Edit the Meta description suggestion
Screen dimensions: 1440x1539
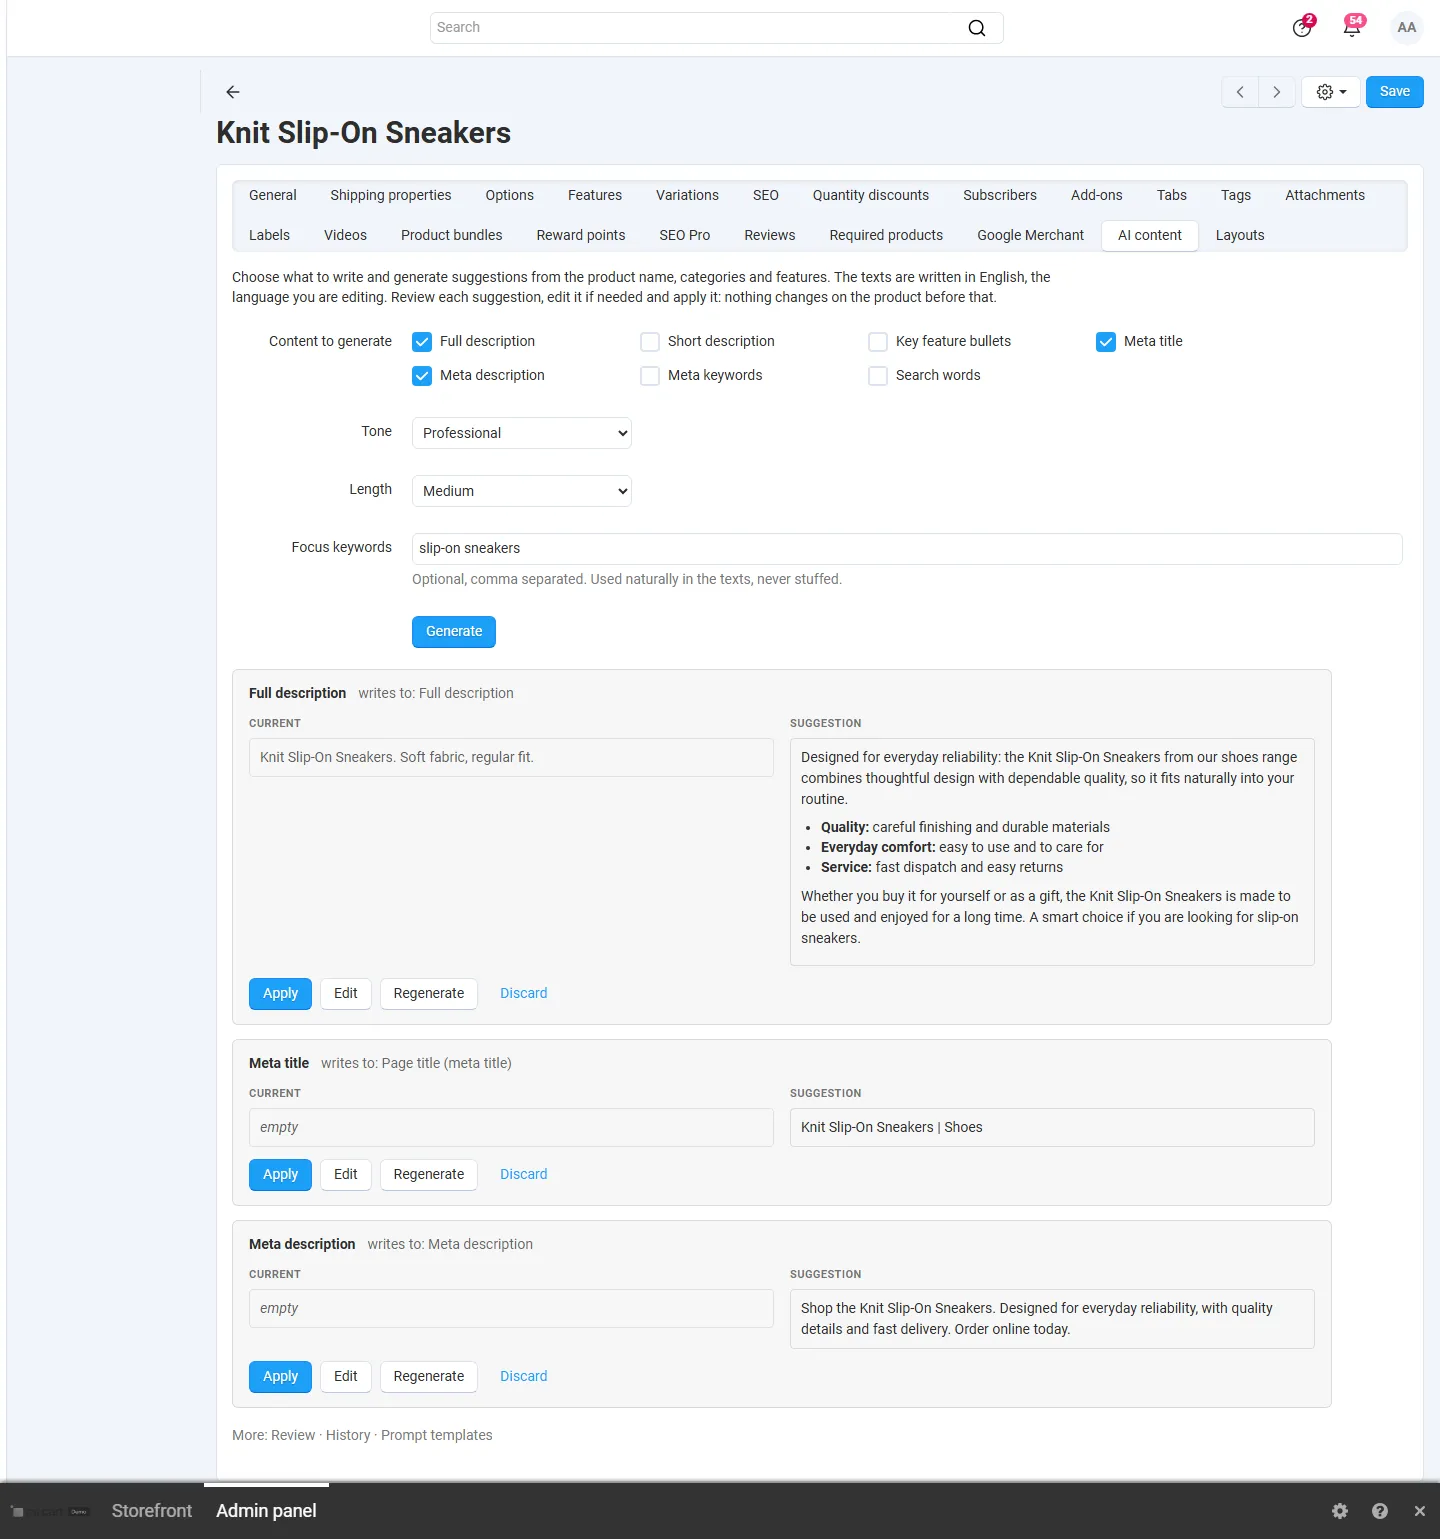pyautogui.click(x=346, y=1377)
